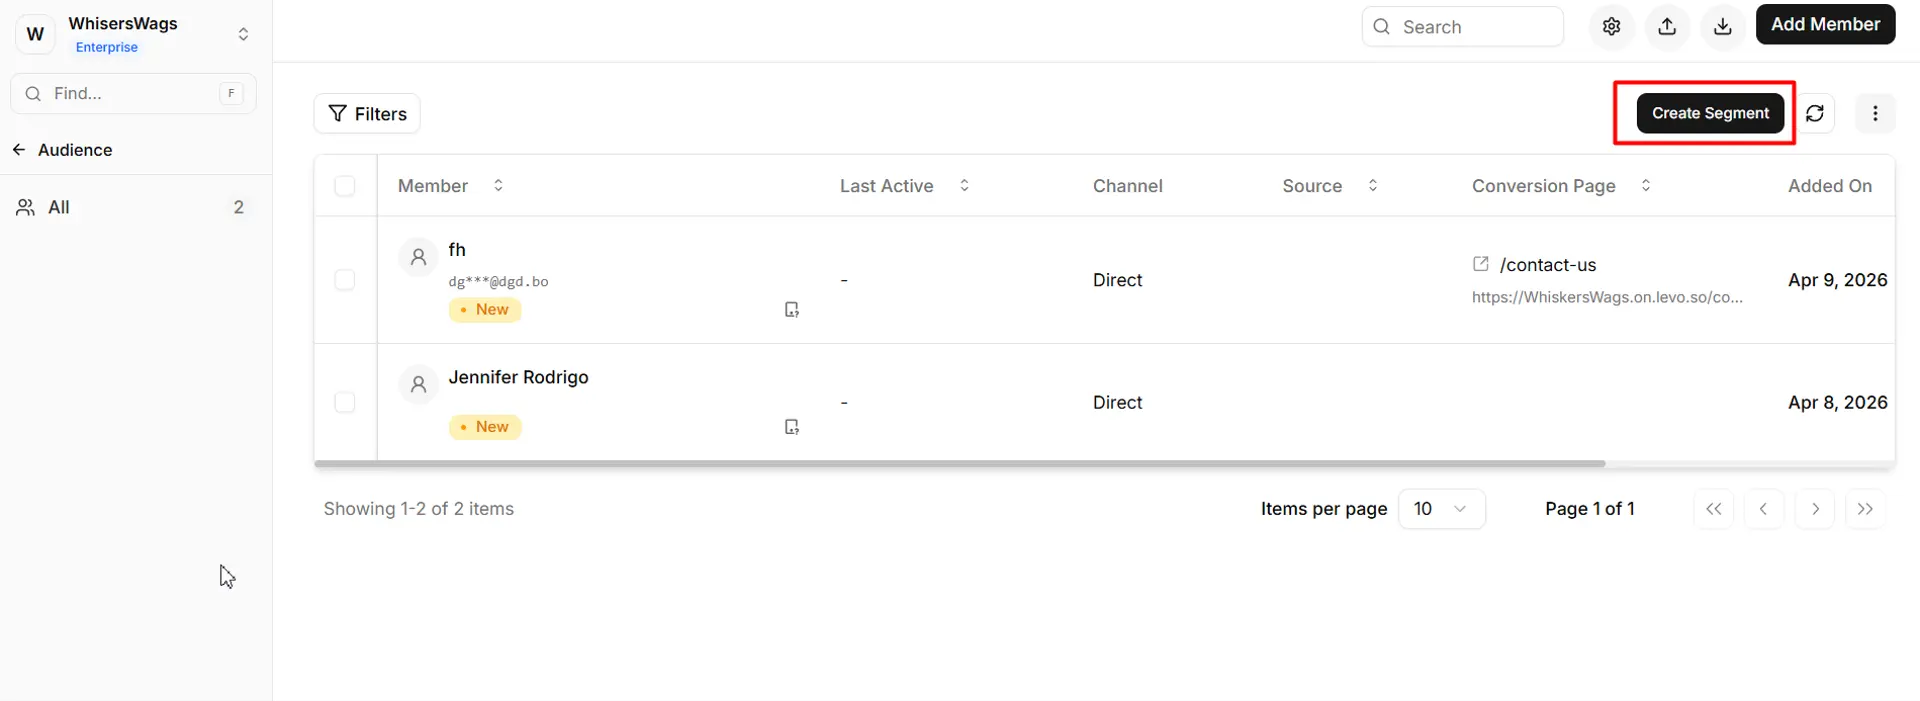The image size is (1920, 701).
Task: Go back using the Audience arrow
Action: pos(19,150)
